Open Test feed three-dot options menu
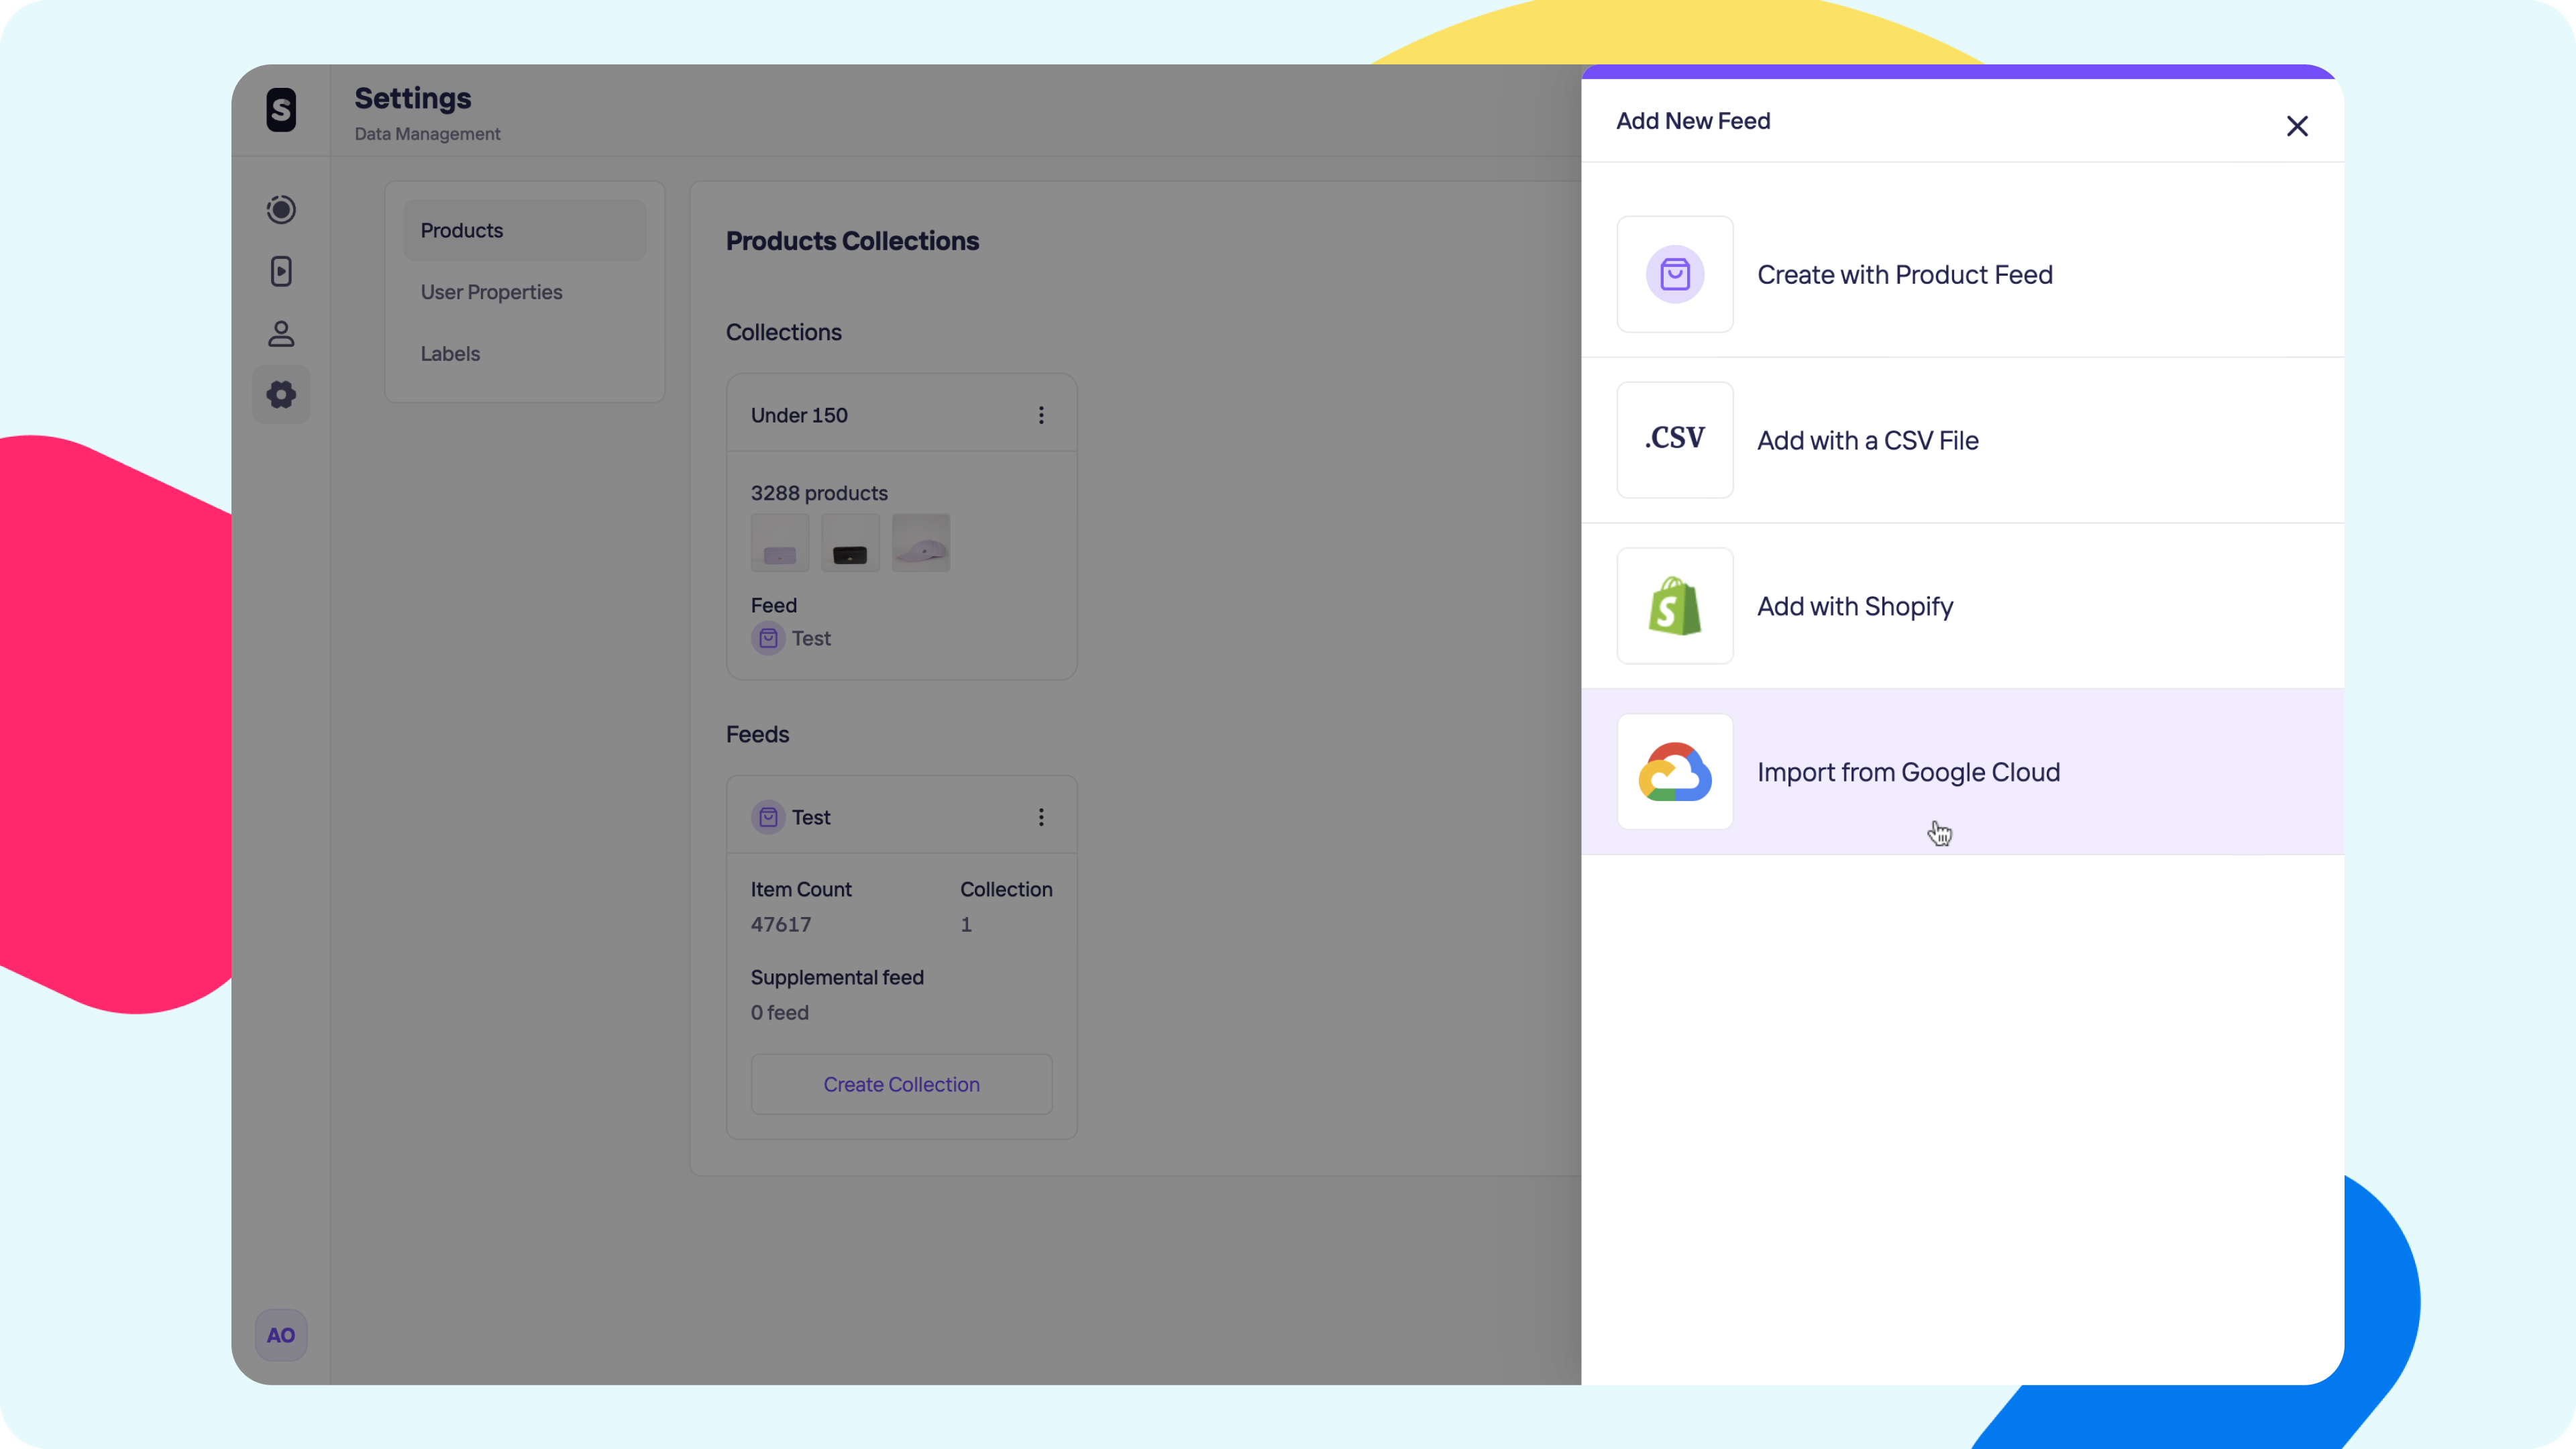 pyautogui.click(x=1041, y=817)
